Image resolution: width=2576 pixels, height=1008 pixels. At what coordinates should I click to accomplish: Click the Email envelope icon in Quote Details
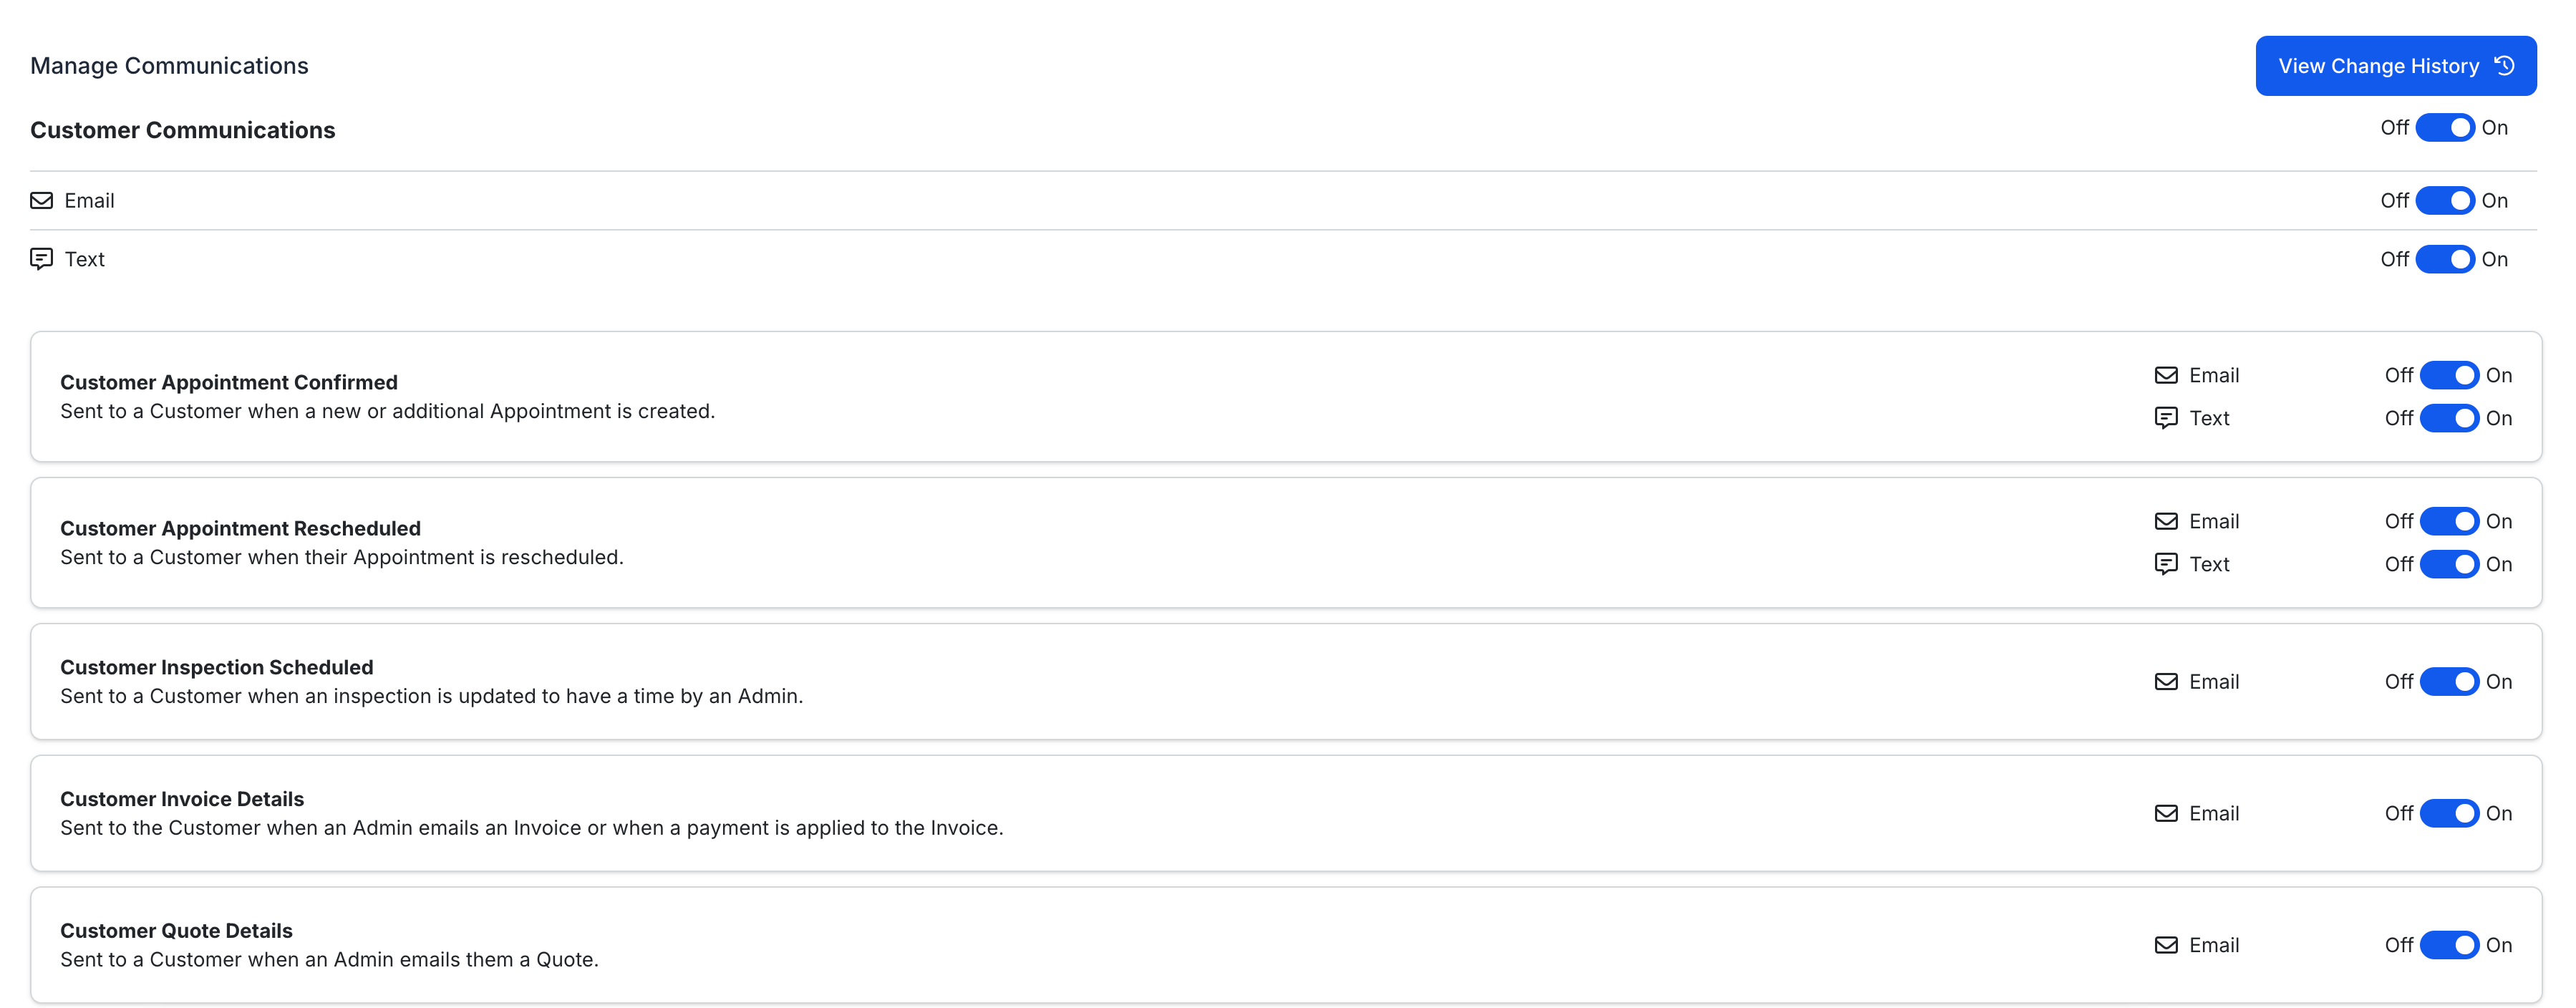tap(2166, 946)
